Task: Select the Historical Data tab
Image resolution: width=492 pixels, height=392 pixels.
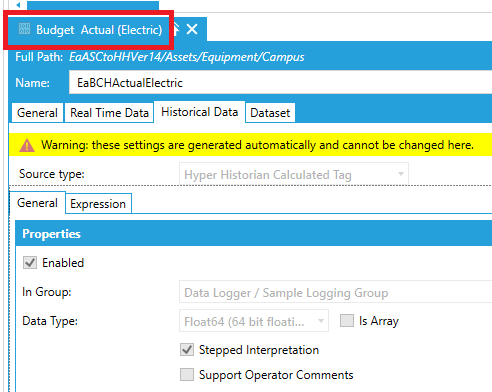Action: (x=199, y=112)
